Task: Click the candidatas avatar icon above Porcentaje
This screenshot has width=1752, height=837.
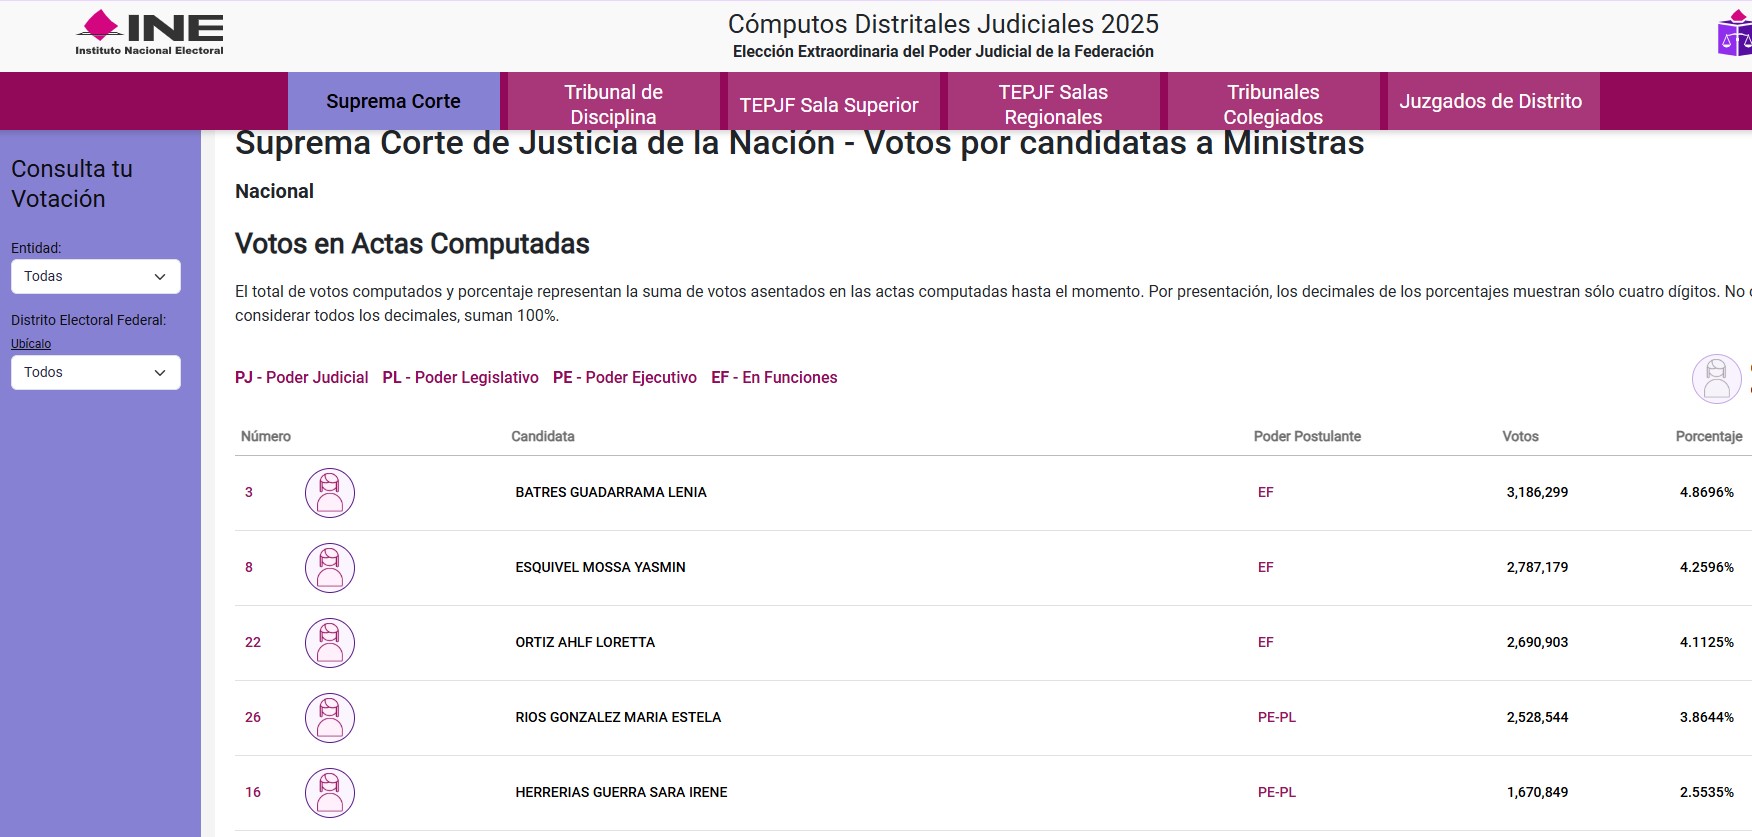Action: pos(1716,379)
